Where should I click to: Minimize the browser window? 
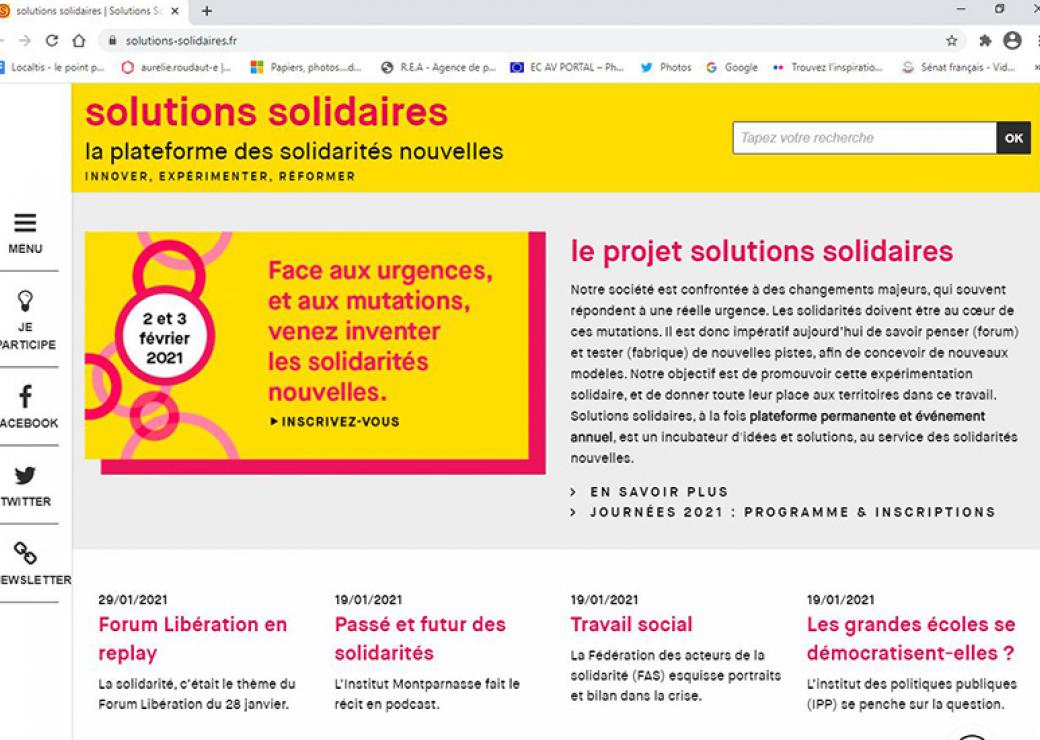point(961,9)
